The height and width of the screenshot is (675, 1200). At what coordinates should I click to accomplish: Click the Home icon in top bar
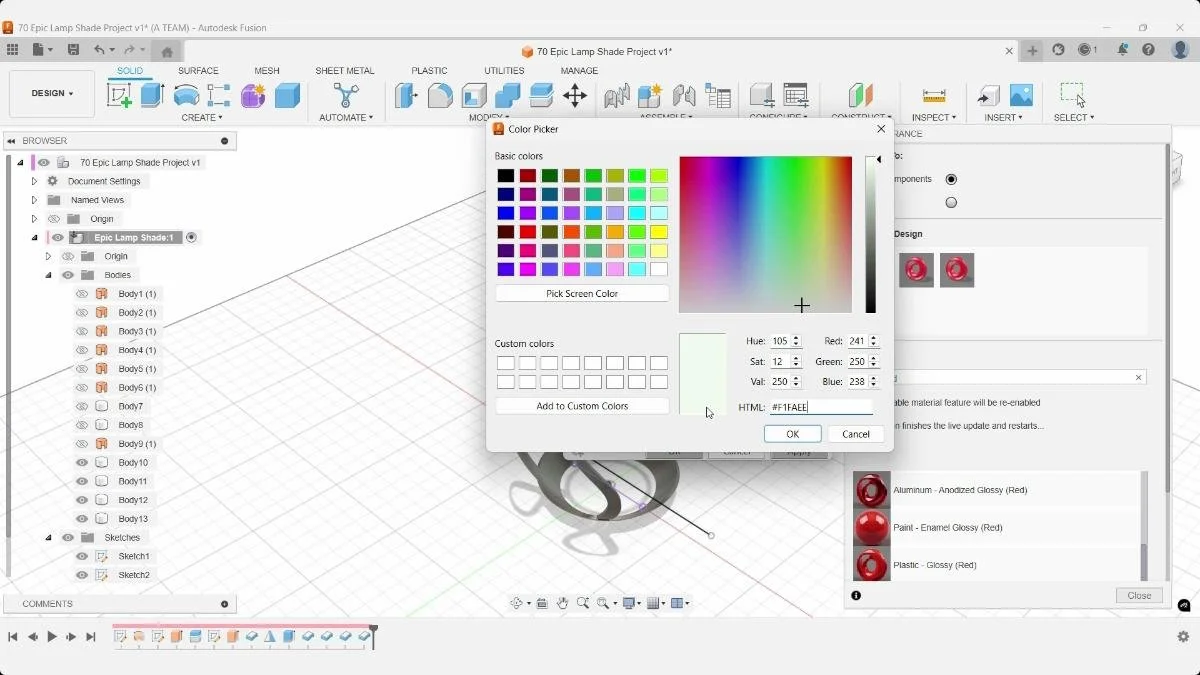167,51
